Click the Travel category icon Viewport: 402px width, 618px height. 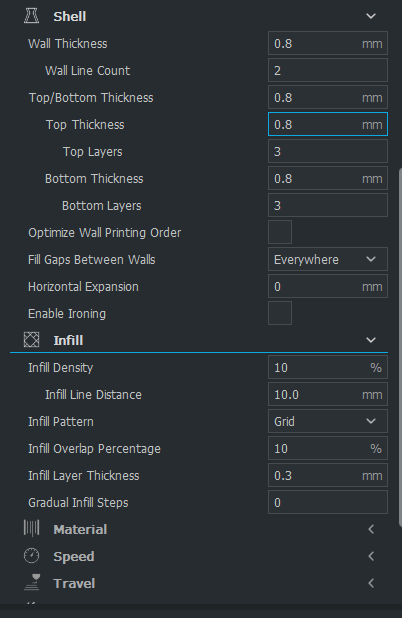tap(32, 582)
